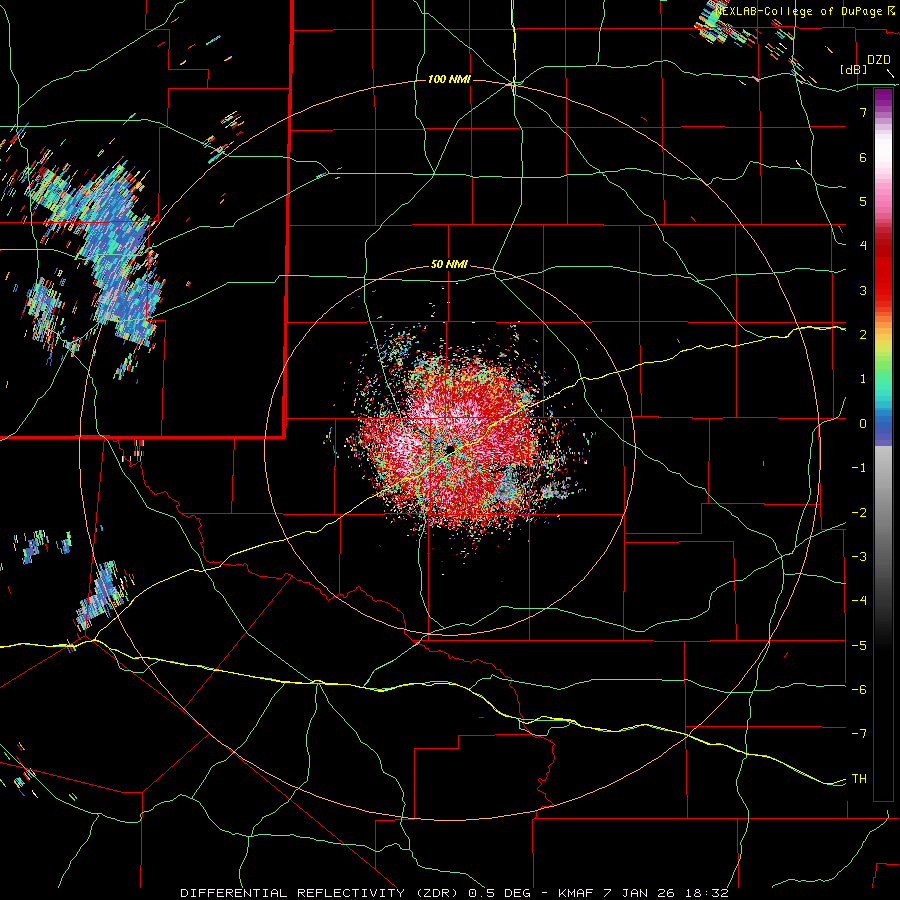The height and width of the screenshot is (900, 900).
Task: Click the "DZD" product label above the scale
Action: tap(879, 60)
